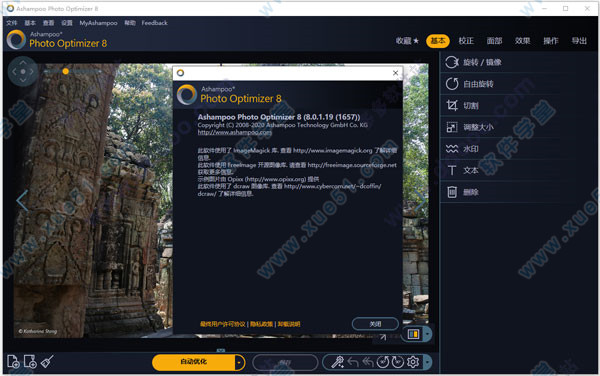The height and width of the screenshot is (376, 600).
Task: Switch to the 校正 (Correction) tab
Action: [466, 41]
